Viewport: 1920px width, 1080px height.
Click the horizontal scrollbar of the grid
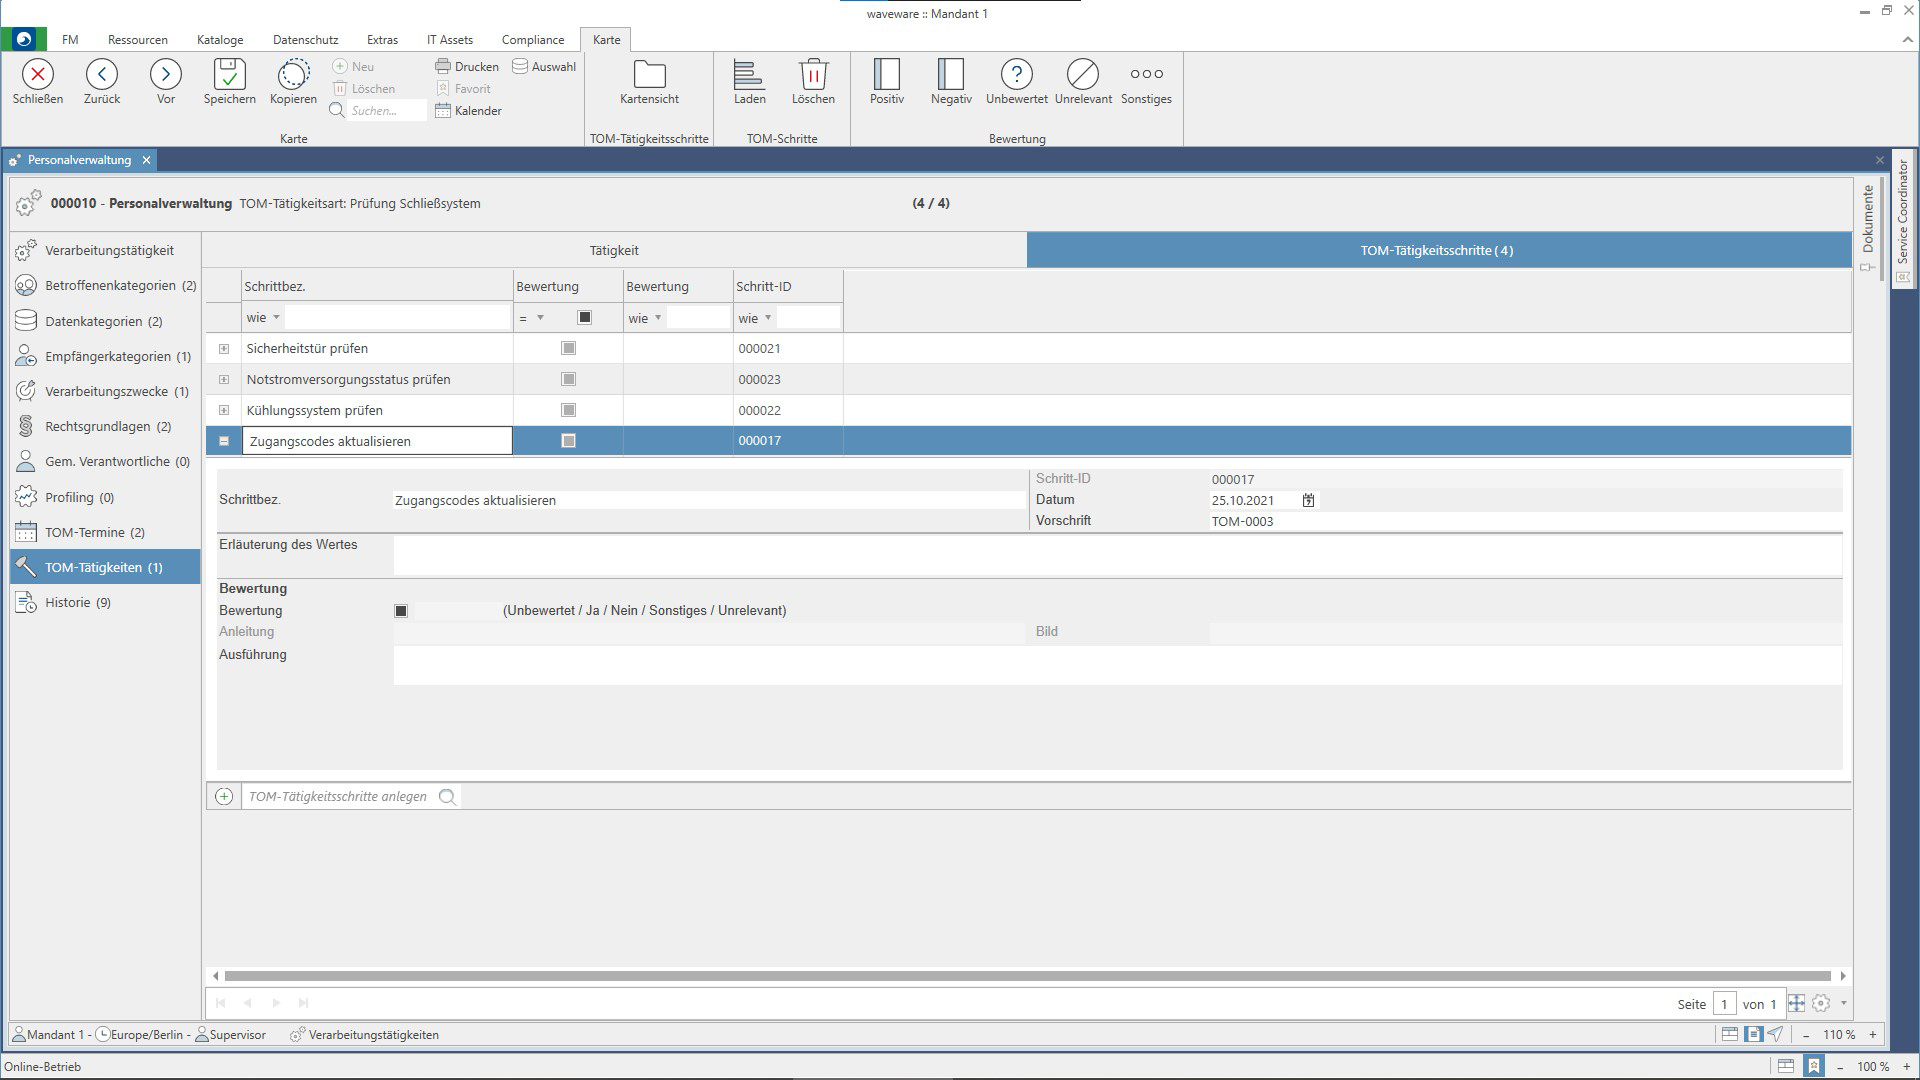[1027, 975]
